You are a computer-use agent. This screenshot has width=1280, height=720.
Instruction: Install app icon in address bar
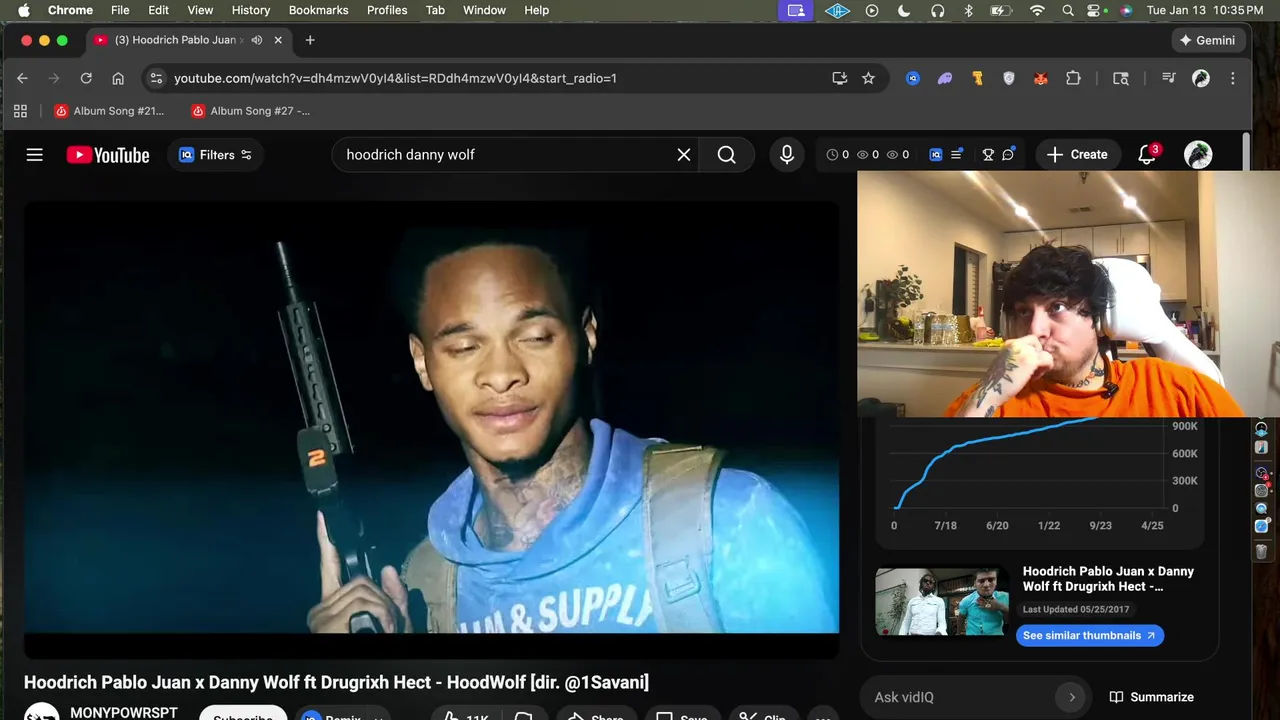pos(840,78)
